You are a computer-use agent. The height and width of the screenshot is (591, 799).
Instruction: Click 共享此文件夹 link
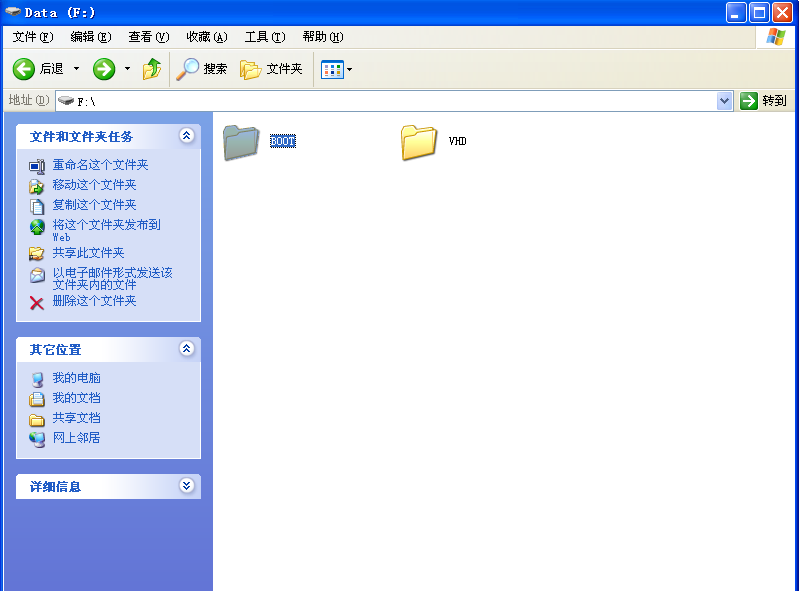tap(88, 253)
